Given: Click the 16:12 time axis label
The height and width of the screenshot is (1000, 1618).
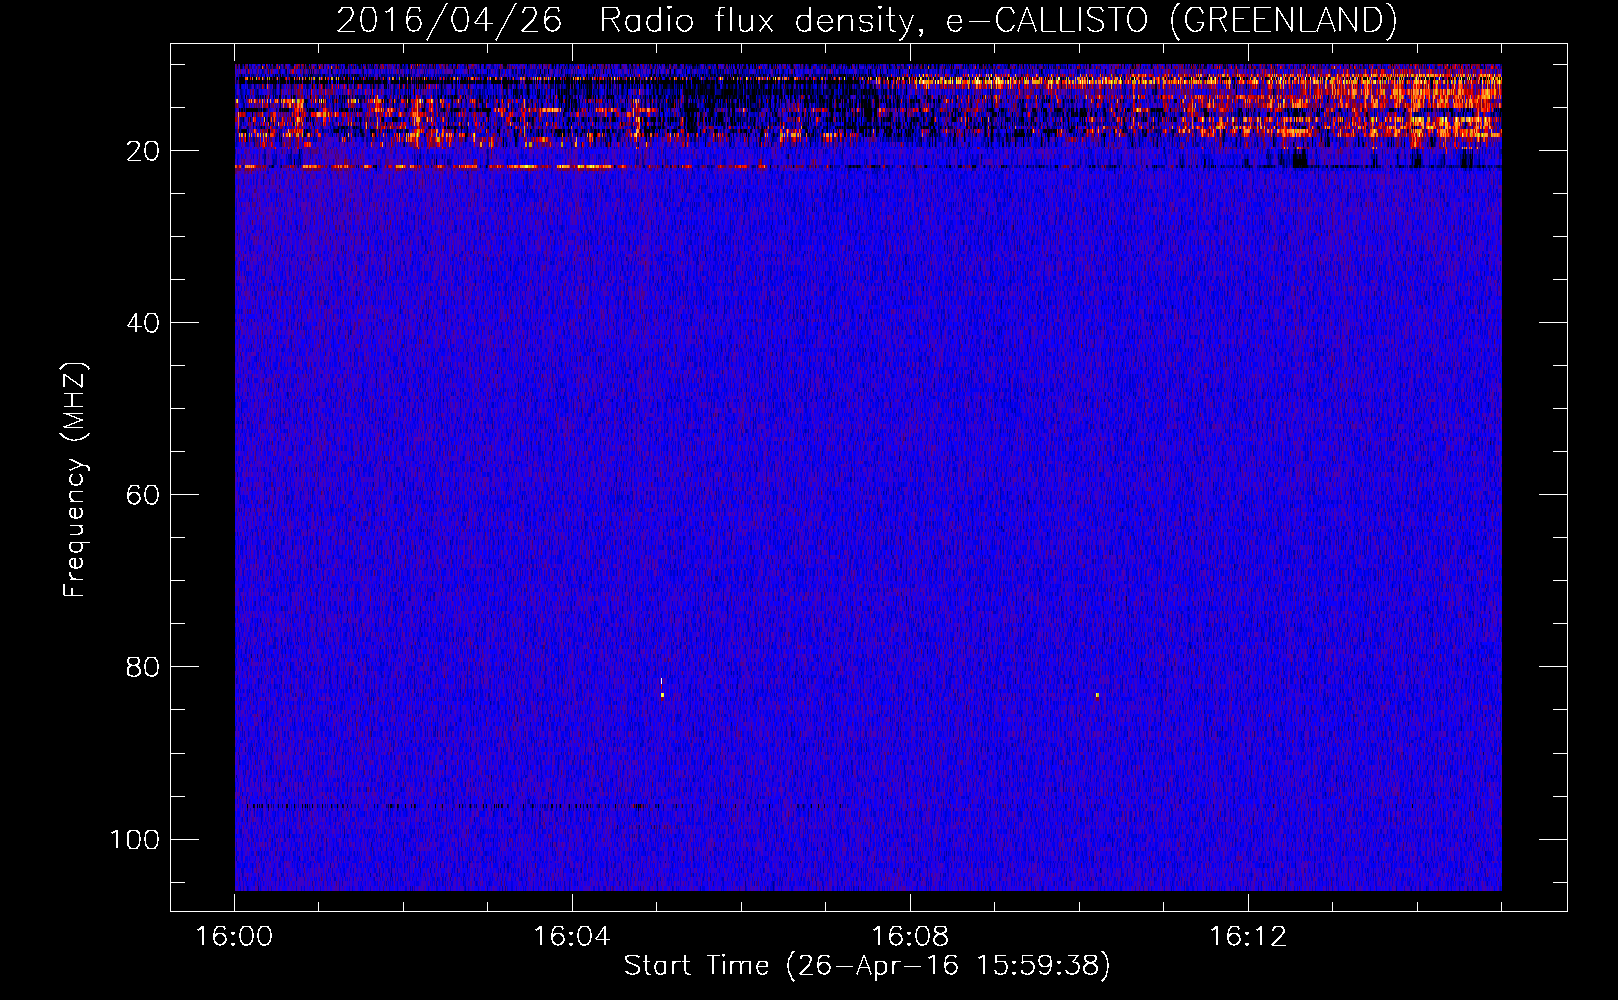Looking at the screenshot, I should (x=1248, y=937).
